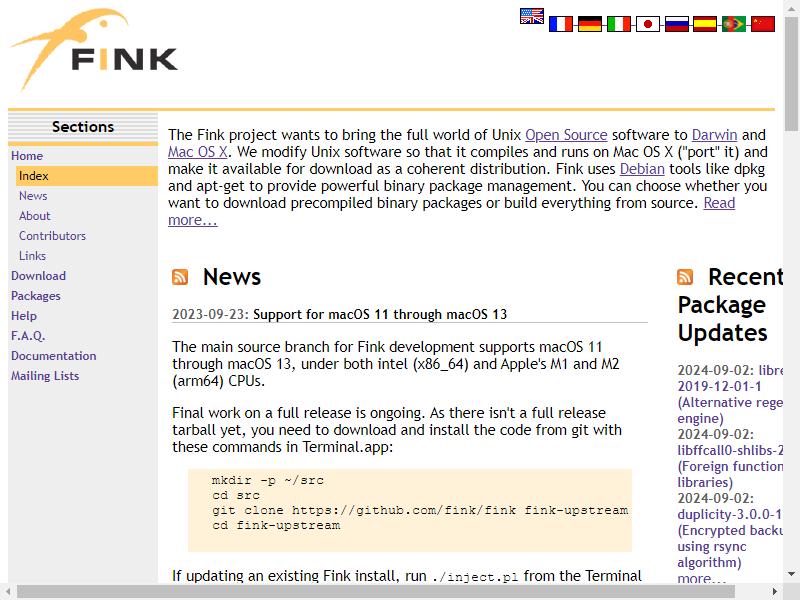This screenshot has width=800, height=600.
Task: Switch to the Spanish flag
Action: 705,24
